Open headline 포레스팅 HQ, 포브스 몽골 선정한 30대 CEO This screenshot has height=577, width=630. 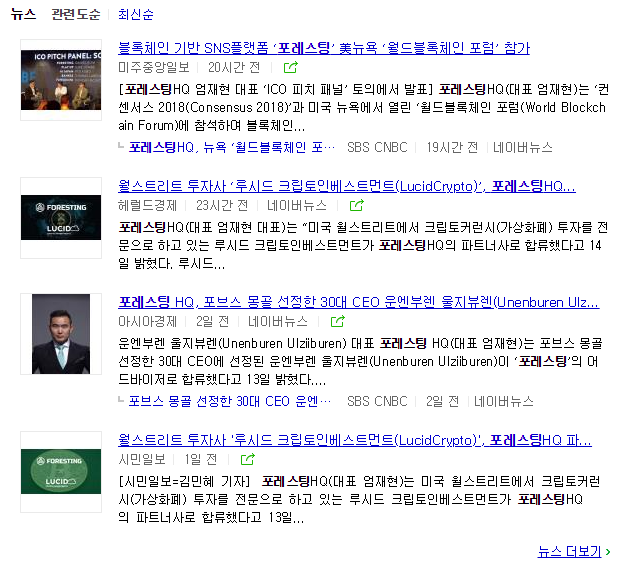(359, 302)
